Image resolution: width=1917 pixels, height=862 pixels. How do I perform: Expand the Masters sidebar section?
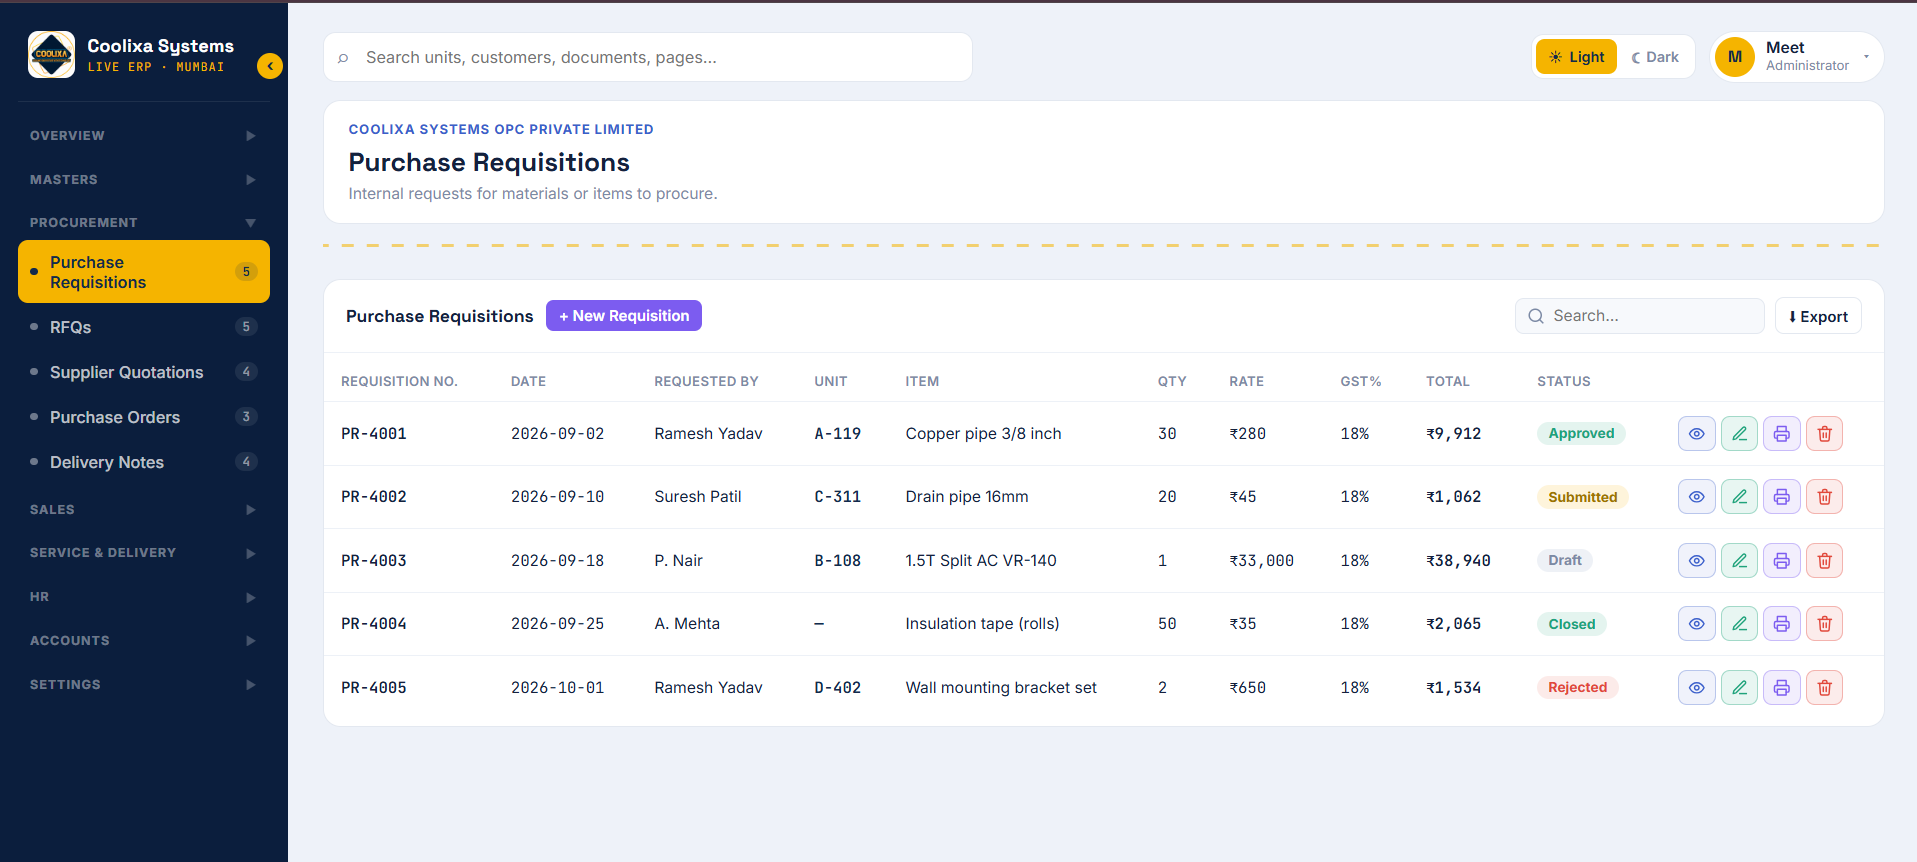tap(144, 180)
